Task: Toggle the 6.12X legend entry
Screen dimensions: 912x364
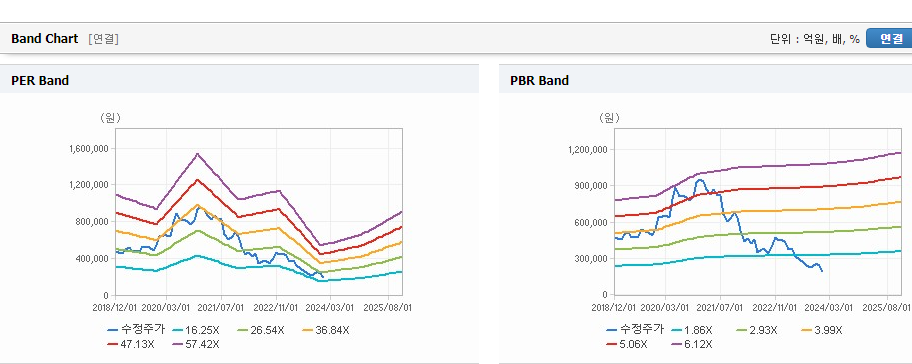Action: [x=692, y=344]
